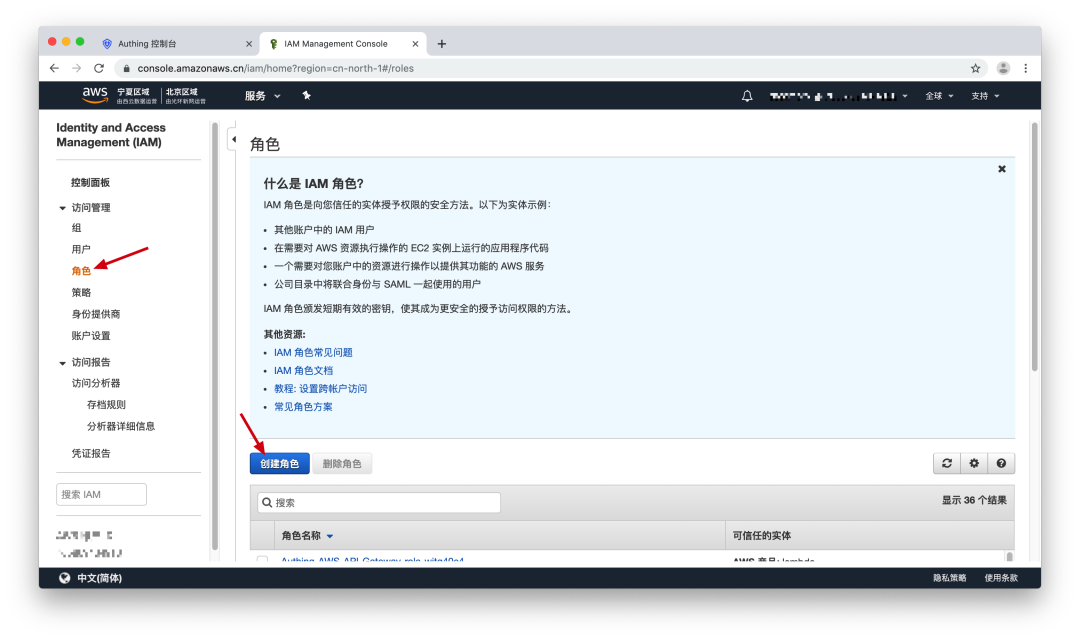Viewport: 1080px width, 640px height.
Task: Open 身份提供商 in sidebar
Action: 96,314
